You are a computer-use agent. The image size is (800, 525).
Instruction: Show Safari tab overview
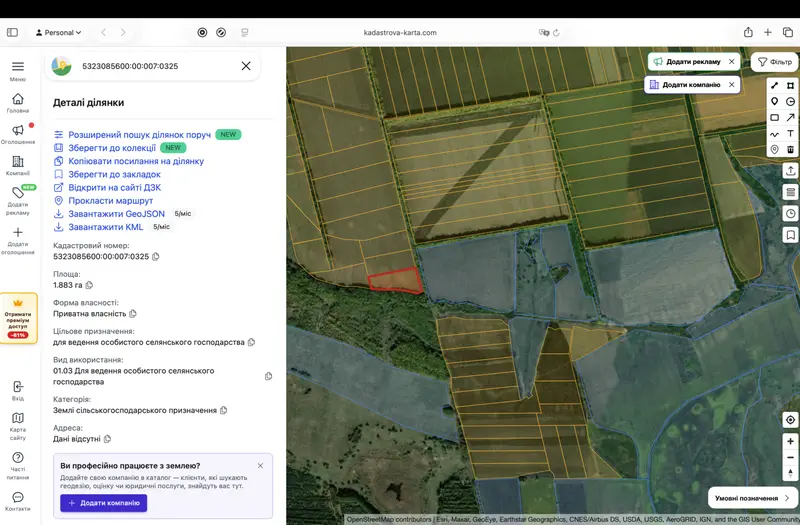(788, 33)
